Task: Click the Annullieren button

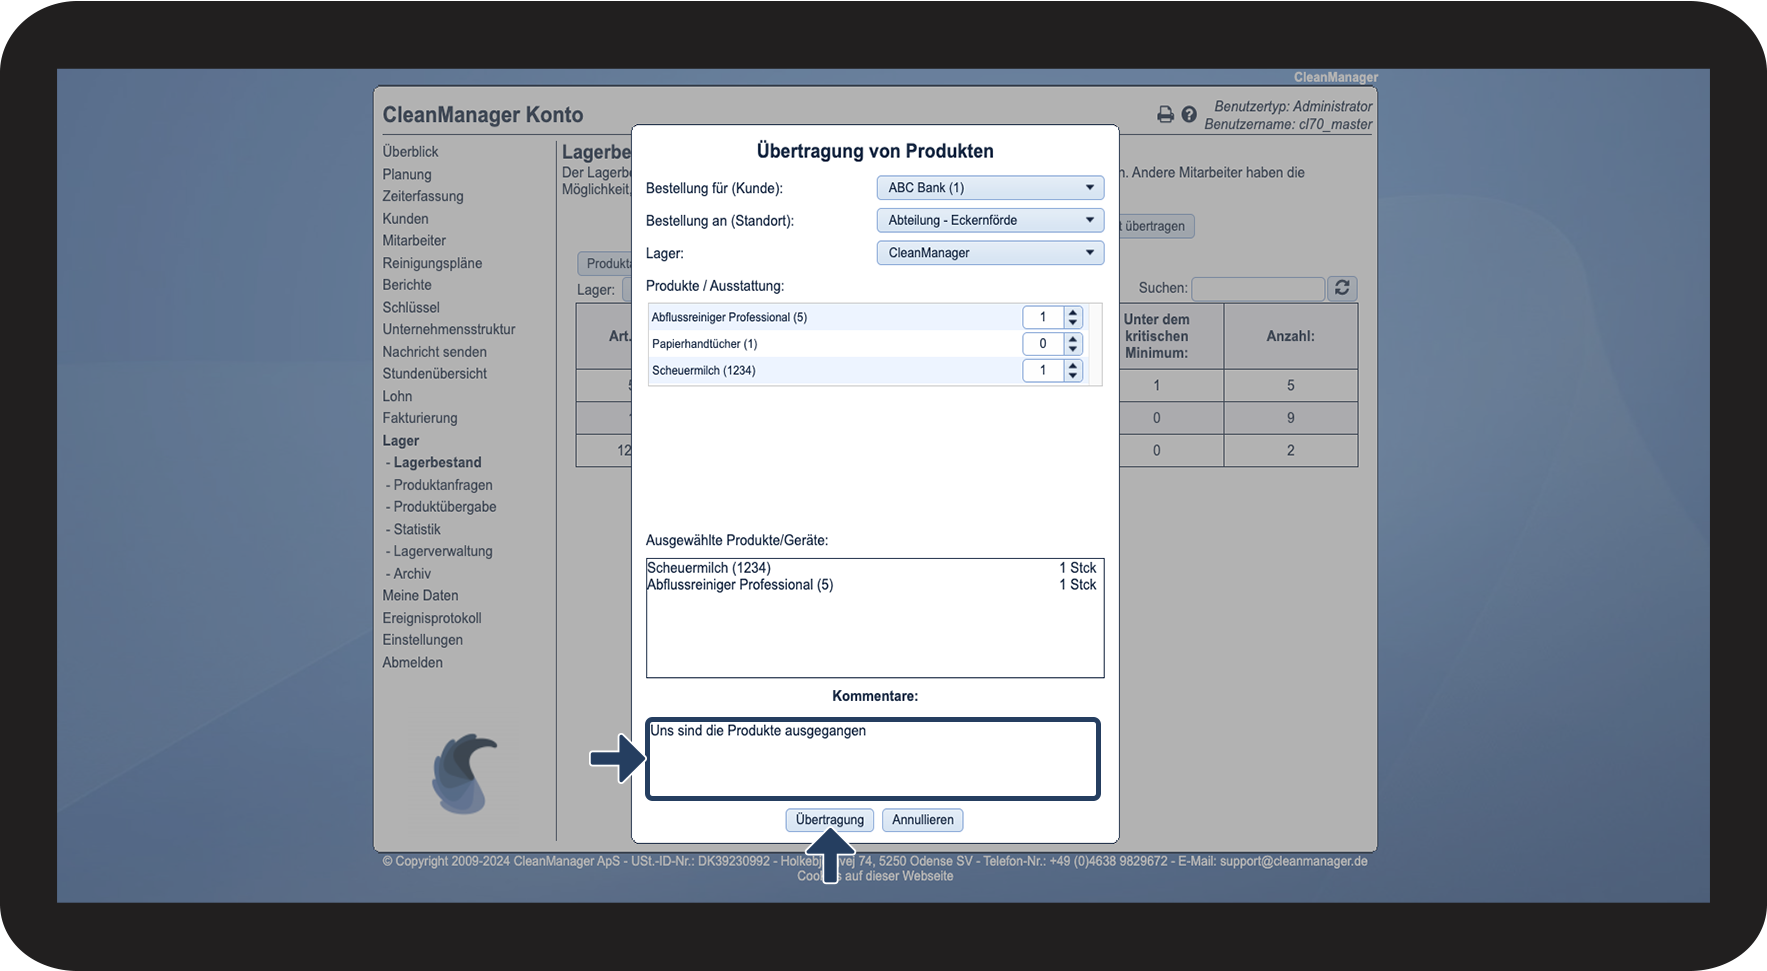Action: click(923, 820)
